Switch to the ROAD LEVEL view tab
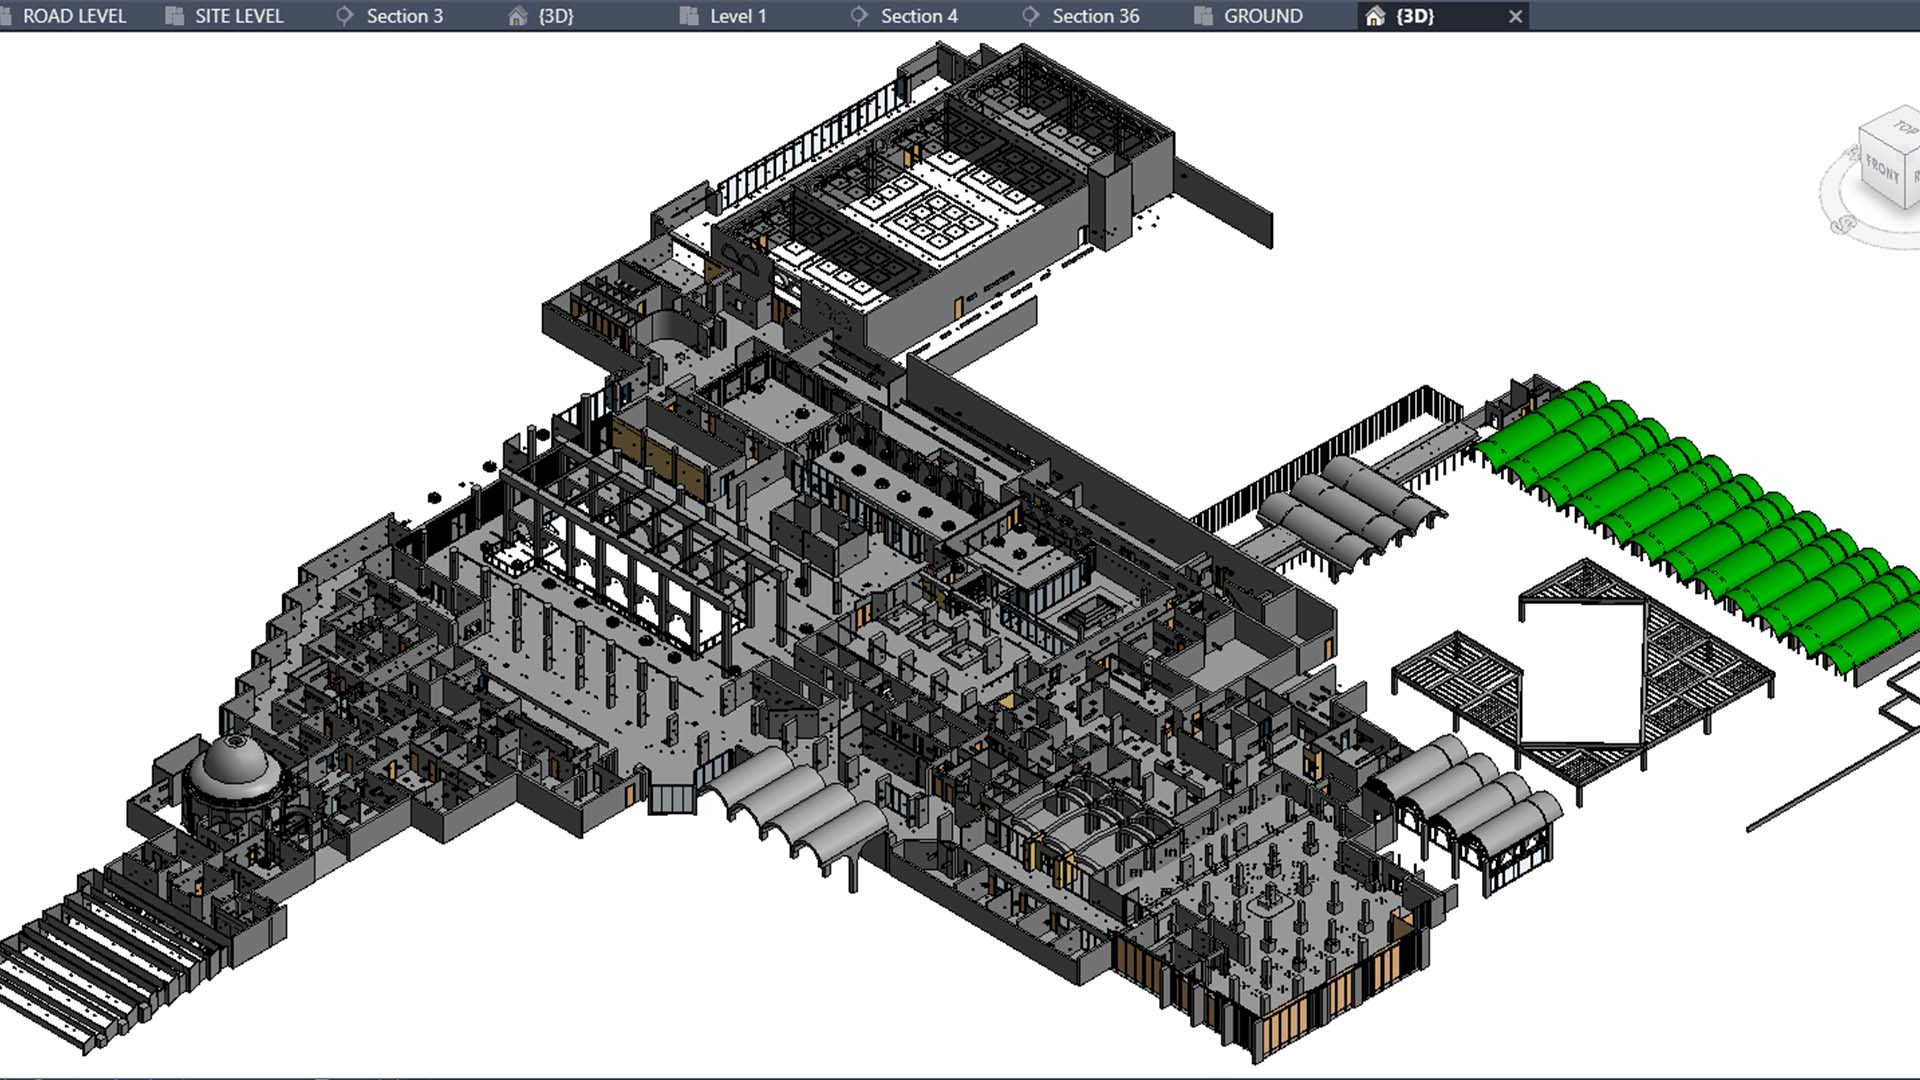 [x=74, y=16]
